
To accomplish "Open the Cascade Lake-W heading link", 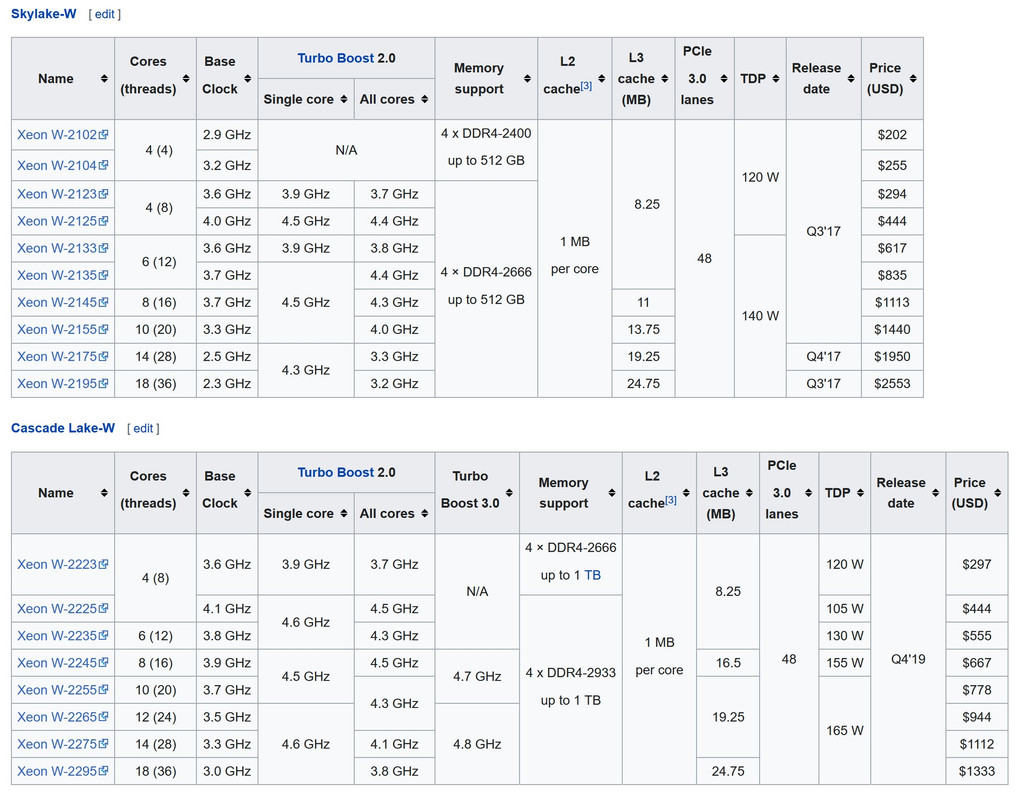I will point(63,428).
